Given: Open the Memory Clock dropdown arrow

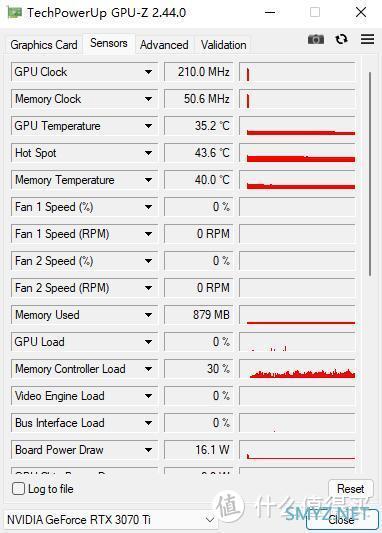Looking at the screenshot, I should click(x=148, y=99).
